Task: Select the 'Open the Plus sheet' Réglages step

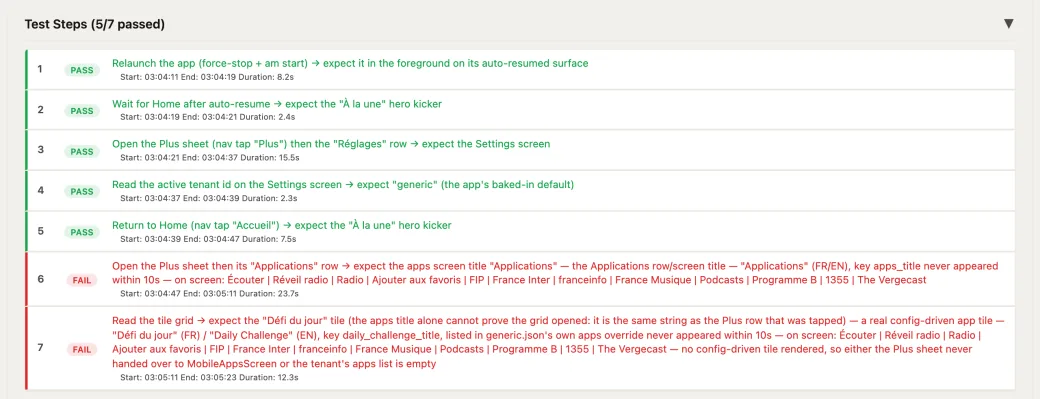Action: click(331, 144)
